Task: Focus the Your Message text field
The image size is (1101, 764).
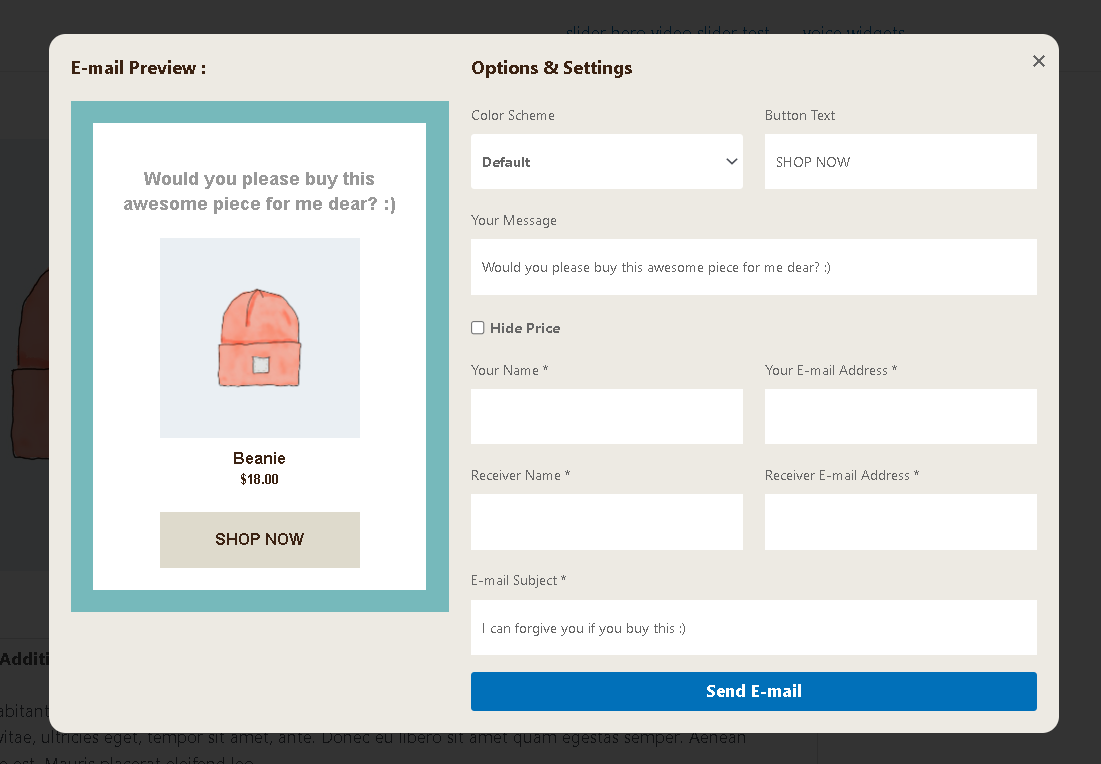Action: tap(753, 267)
